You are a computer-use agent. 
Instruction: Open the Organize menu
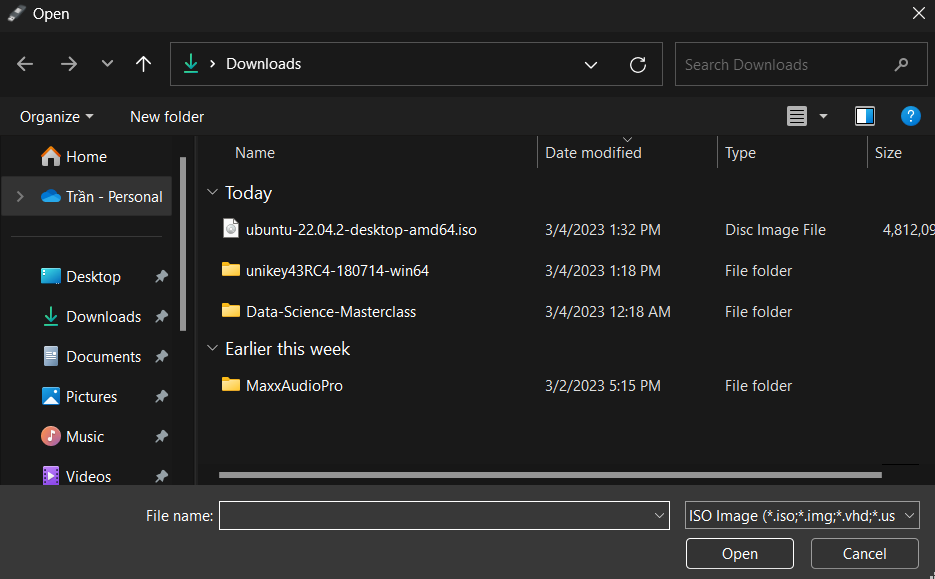click(57, 117)
